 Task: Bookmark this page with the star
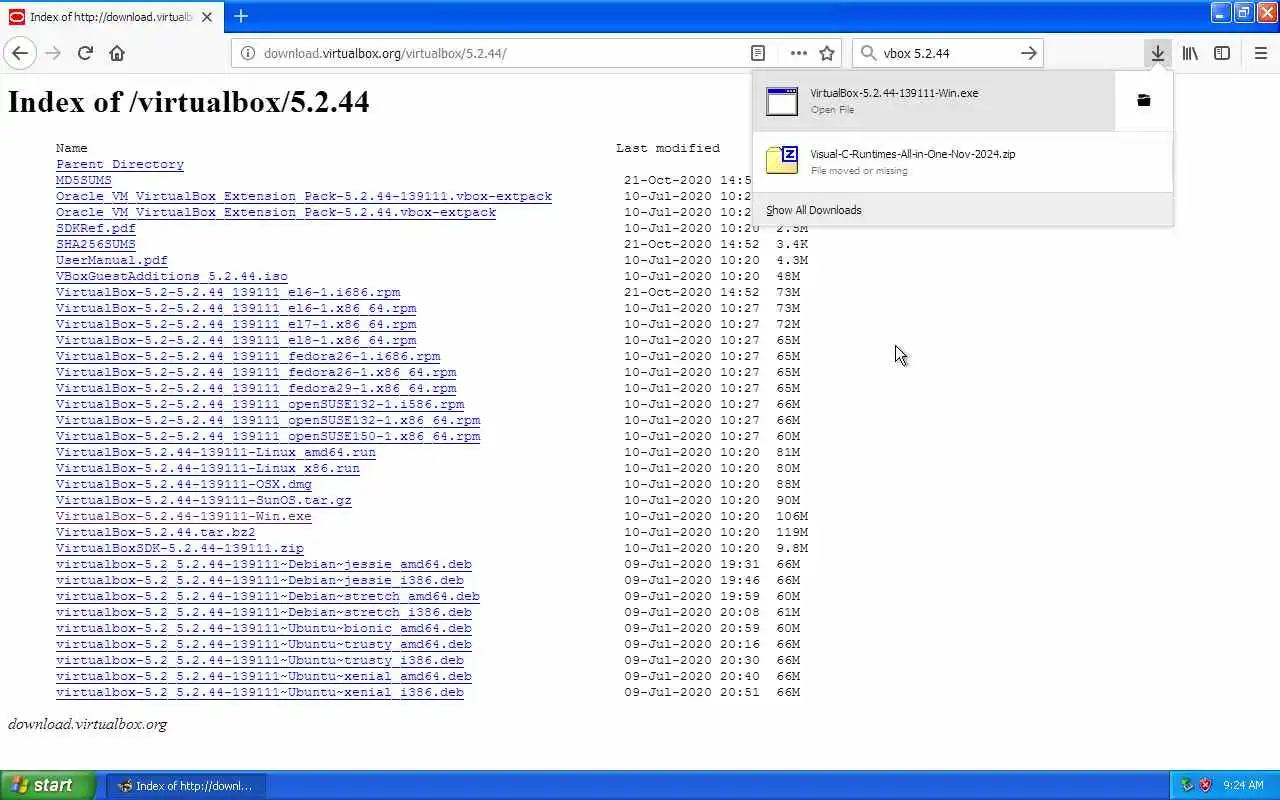click(x=827, y=53)
